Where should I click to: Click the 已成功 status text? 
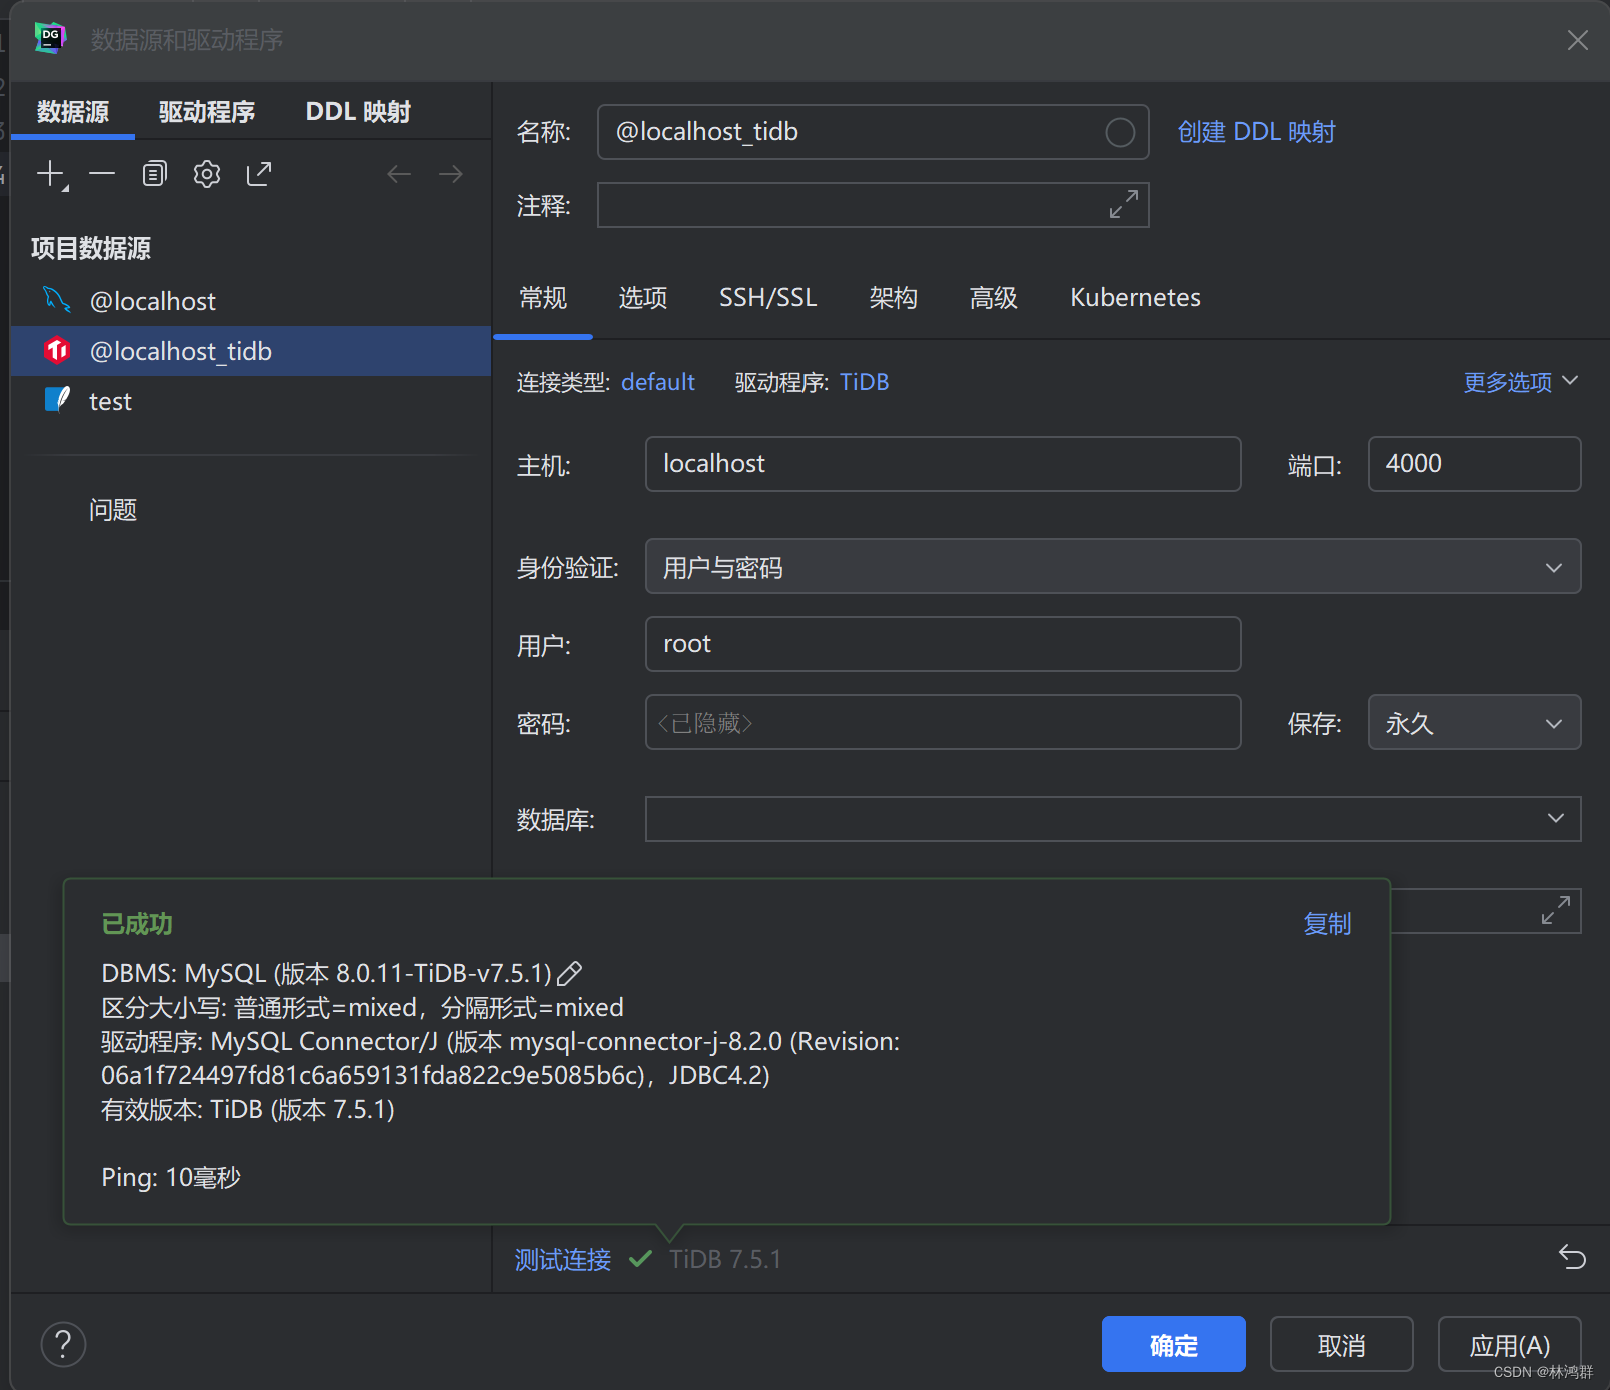137,924
